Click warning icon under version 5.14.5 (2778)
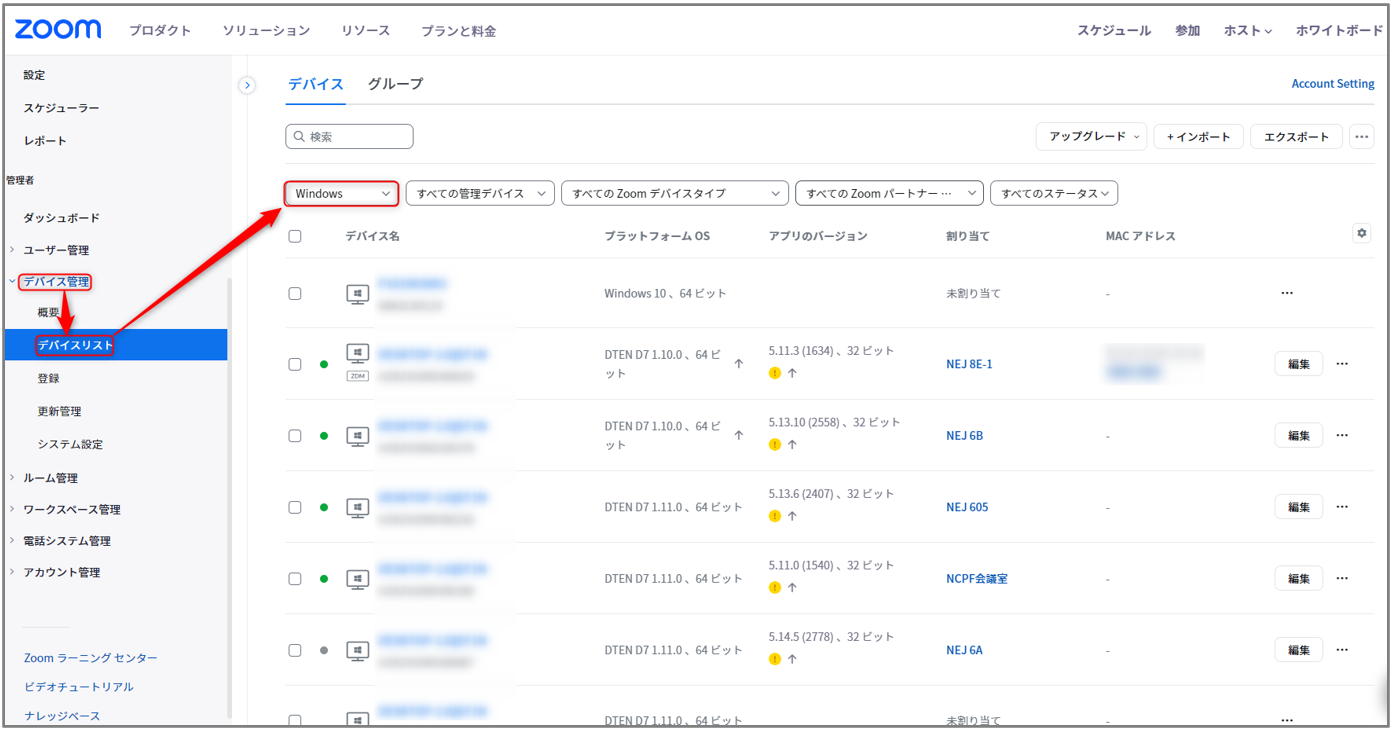The height and width of the screenshot is (735, 1398). [x=775, y=659]
